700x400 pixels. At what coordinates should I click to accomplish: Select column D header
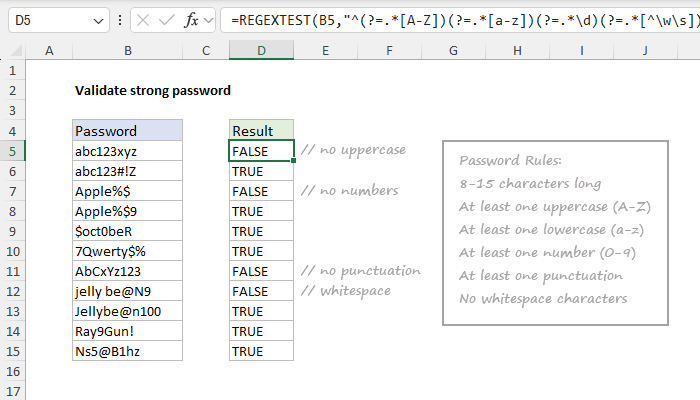tap(261, 50)
